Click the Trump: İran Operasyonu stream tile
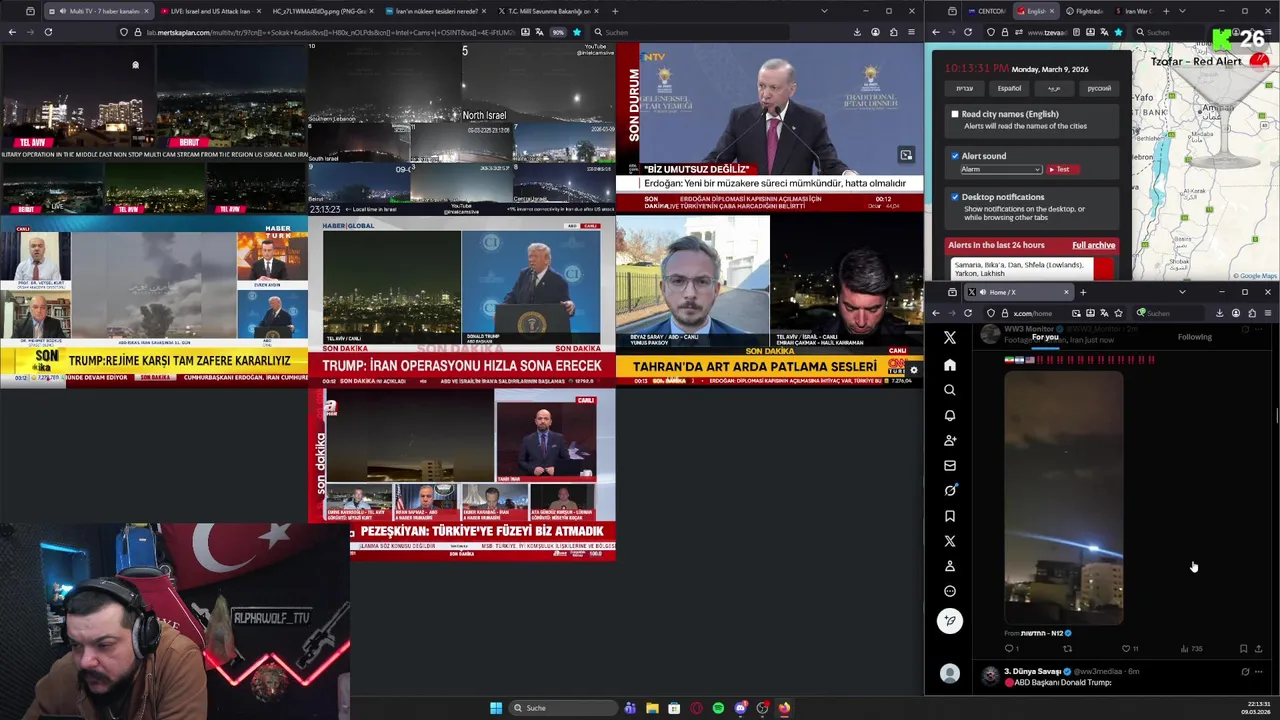Viewport: 1280px width, 720px height. (462, 301)
